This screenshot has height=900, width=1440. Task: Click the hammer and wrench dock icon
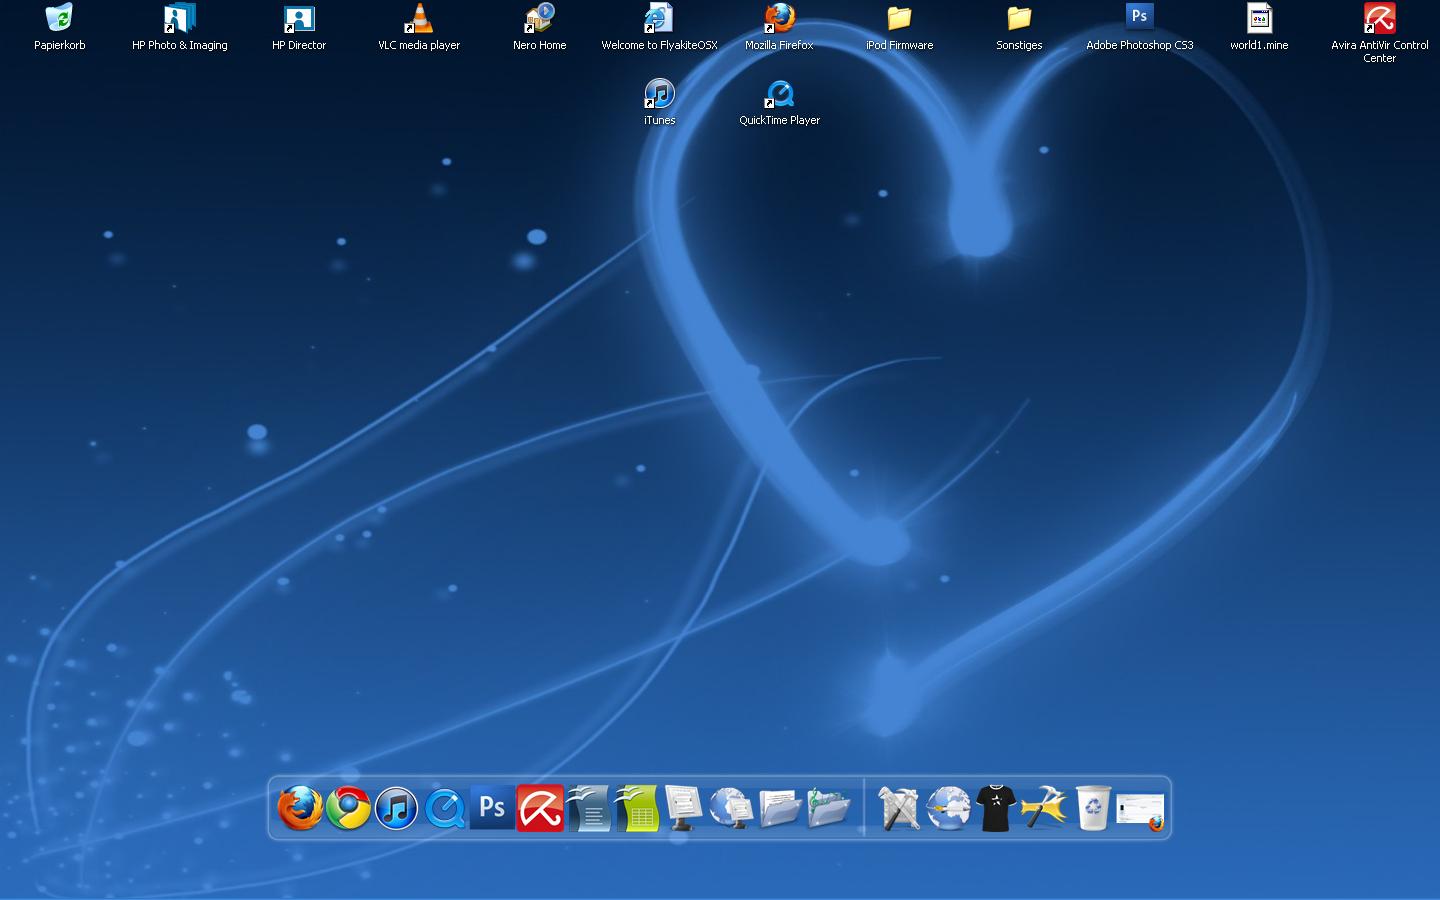point(1044,808)
